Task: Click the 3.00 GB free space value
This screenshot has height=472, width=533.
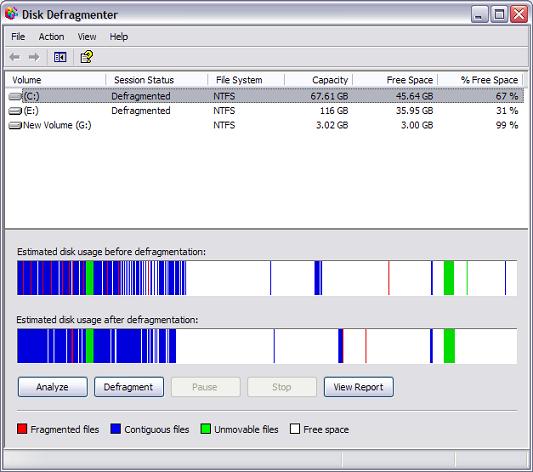Action: click(x=417, y=125)
